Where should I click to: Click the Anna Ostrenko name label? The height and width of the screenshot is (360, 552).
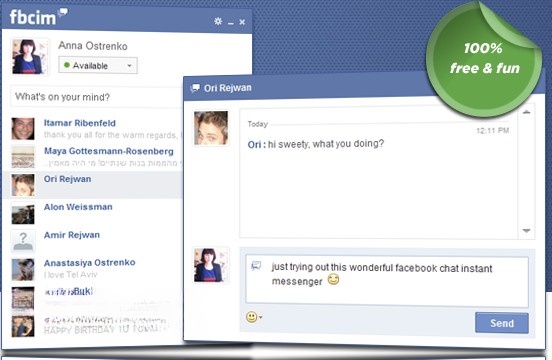coord(93,46)
